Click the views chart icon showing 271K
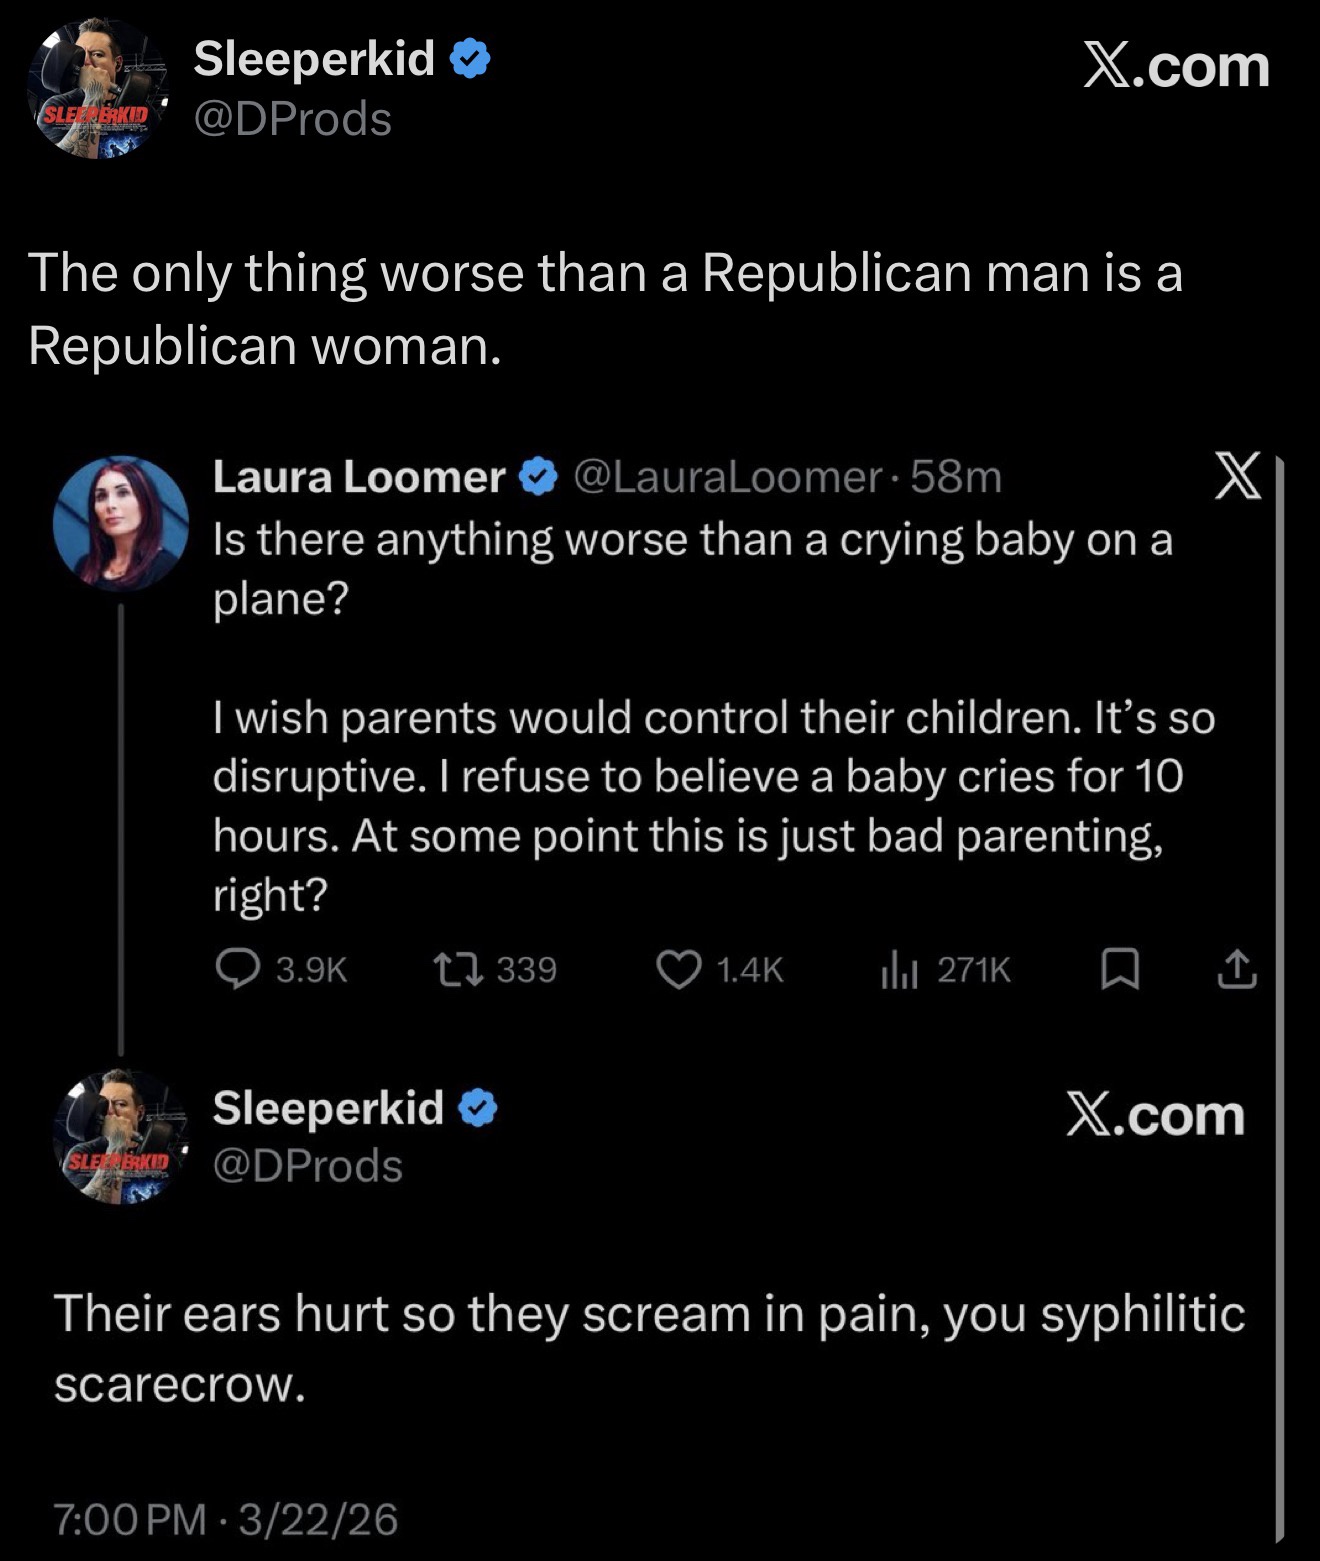 [899, 969]
